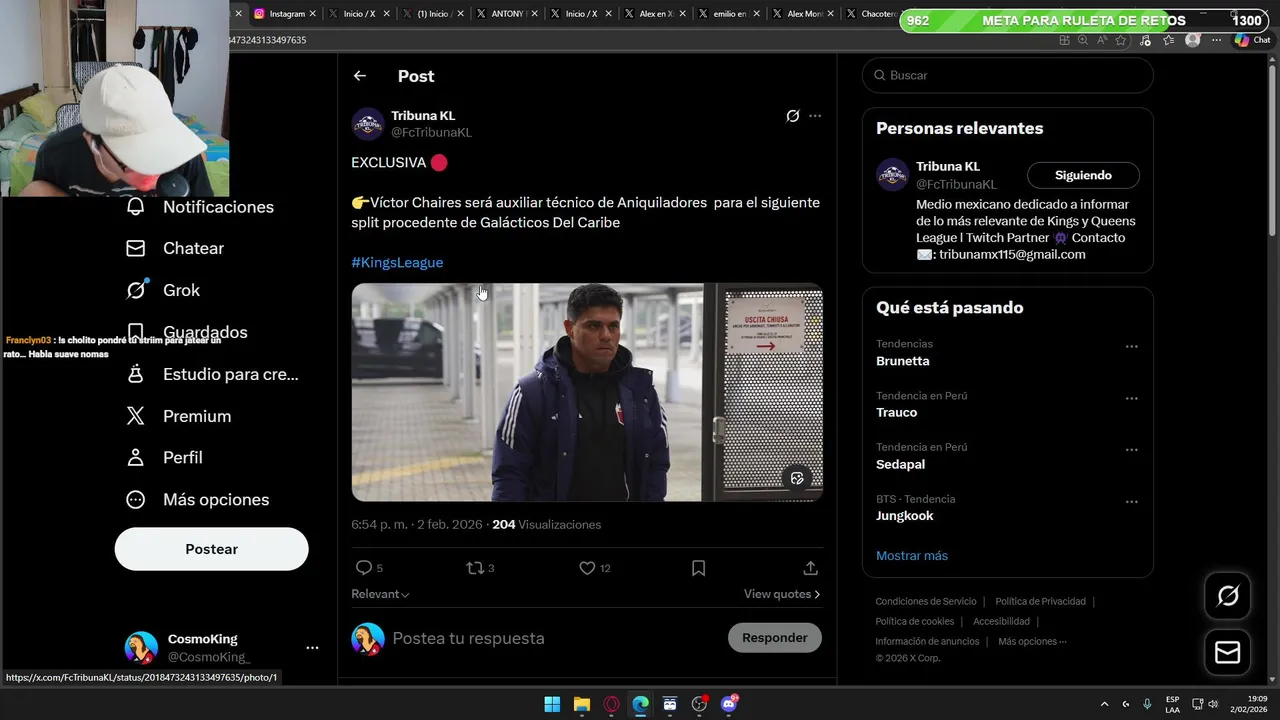Switch to the Alex en X tab

654,14
